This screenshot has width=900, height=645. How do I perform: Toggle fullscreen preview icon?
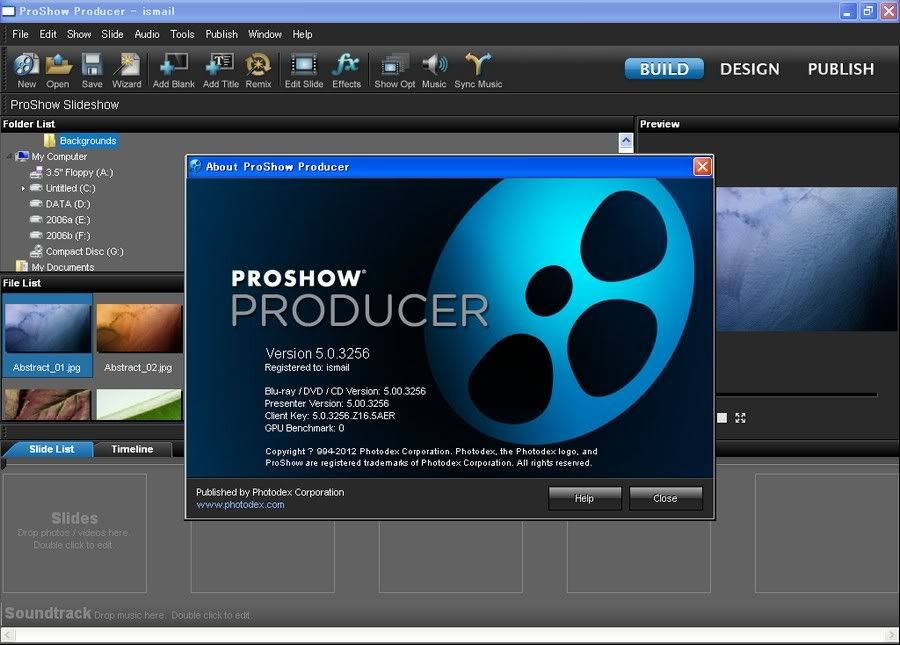(740, 418)
